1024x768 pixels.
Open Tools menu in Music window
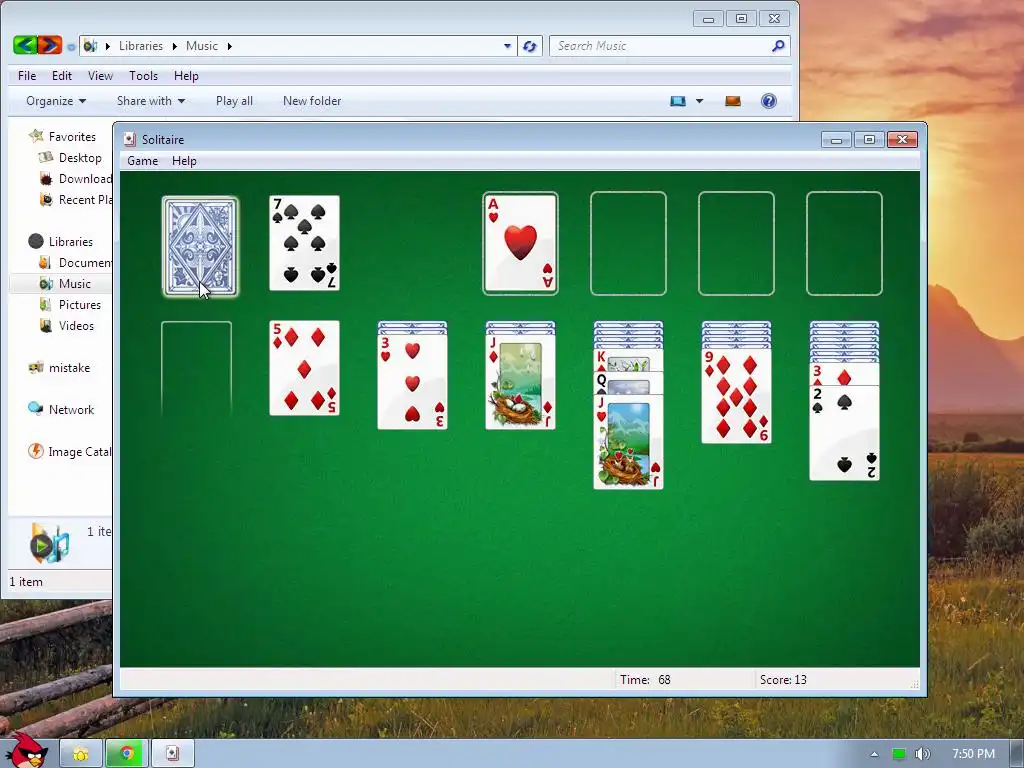(x=144, y=76)
